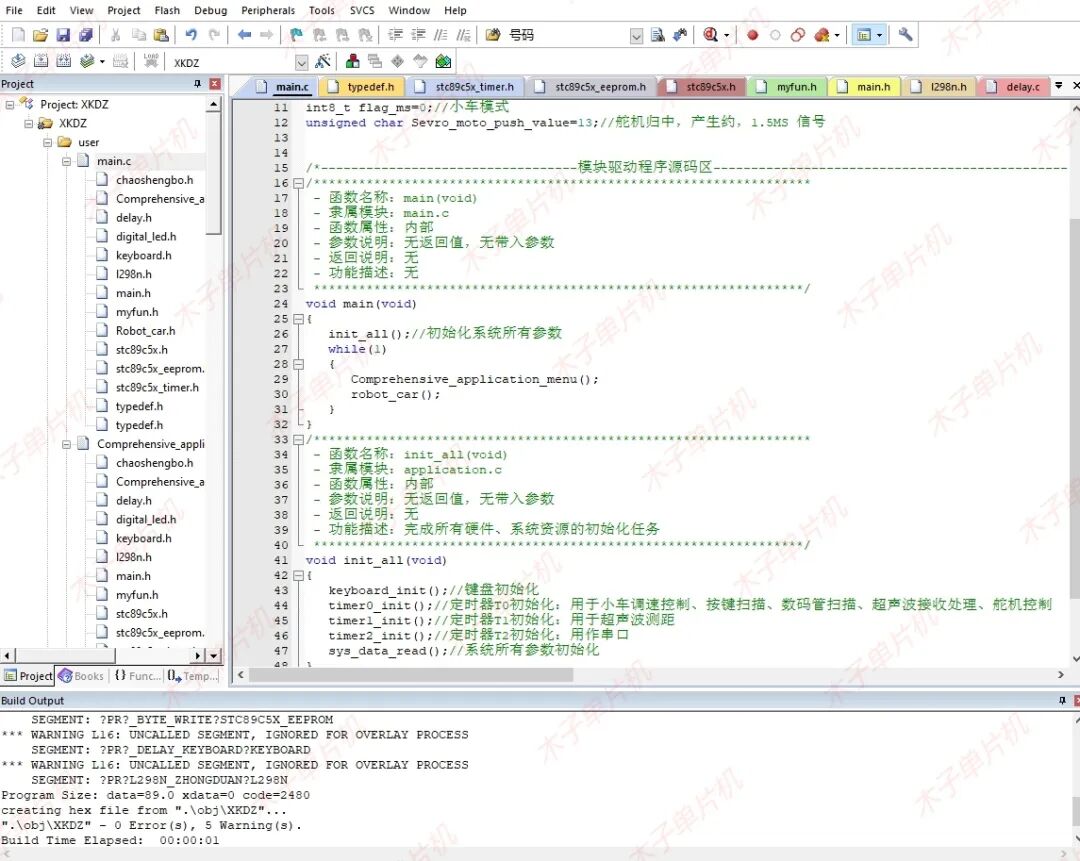
Task: Click the disable all breakpoints icon
Action: click(x=798, y=34)
